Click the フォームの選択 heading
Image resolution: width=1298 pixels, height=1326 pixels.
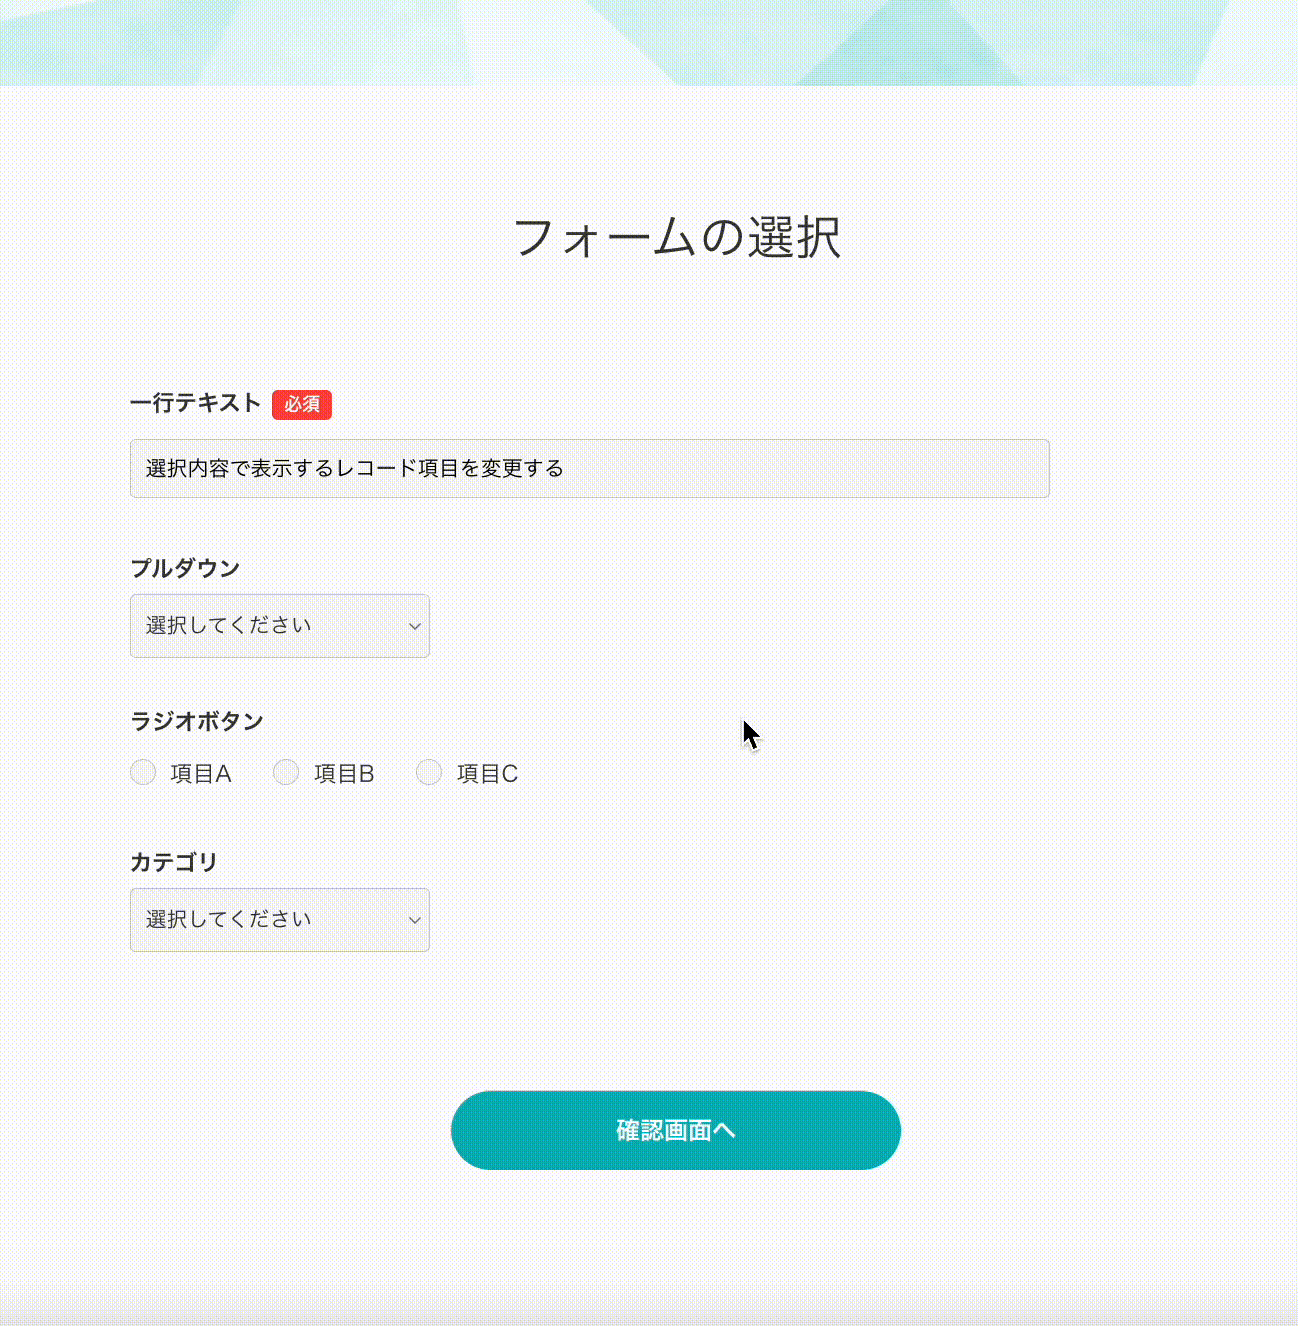(x=676, y=238)
